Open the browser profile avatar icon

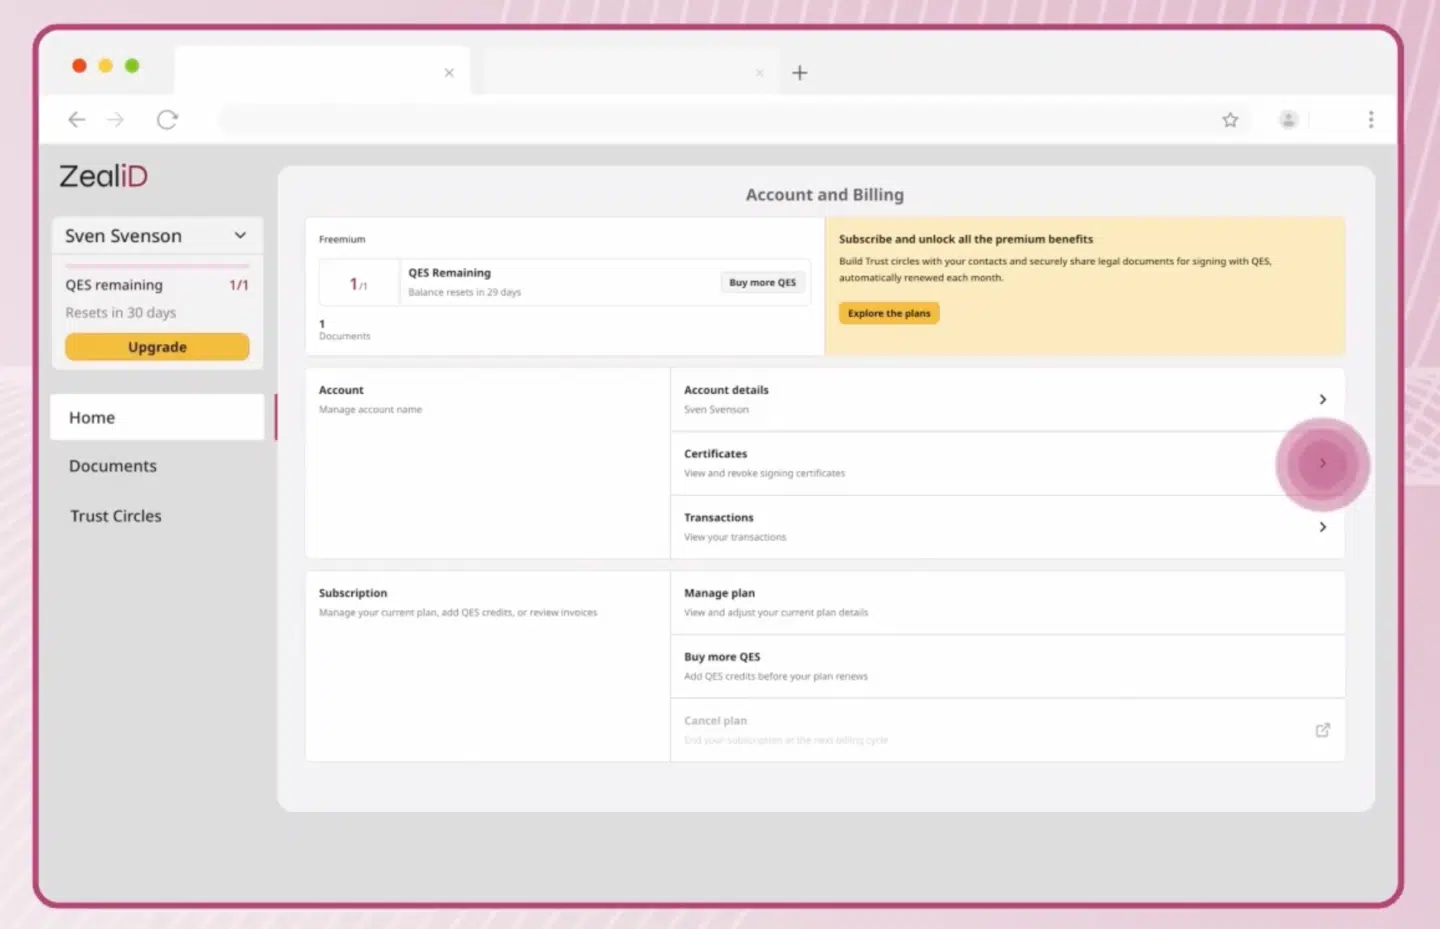point(1288,120)
